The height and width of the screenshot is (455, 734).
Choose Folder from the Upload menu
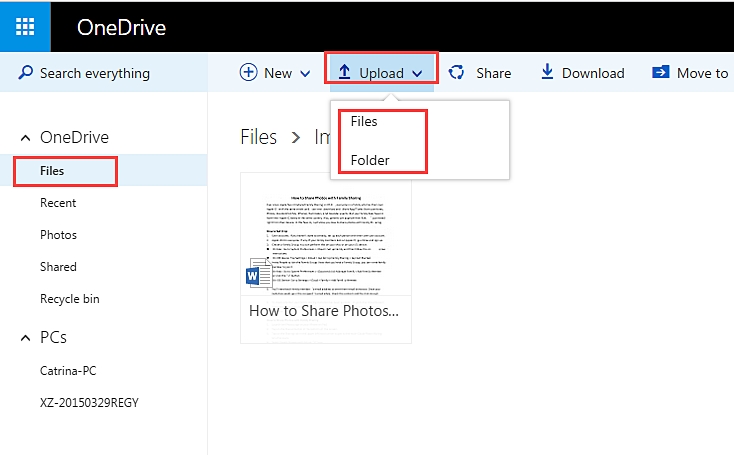click(x=370, y=160)
